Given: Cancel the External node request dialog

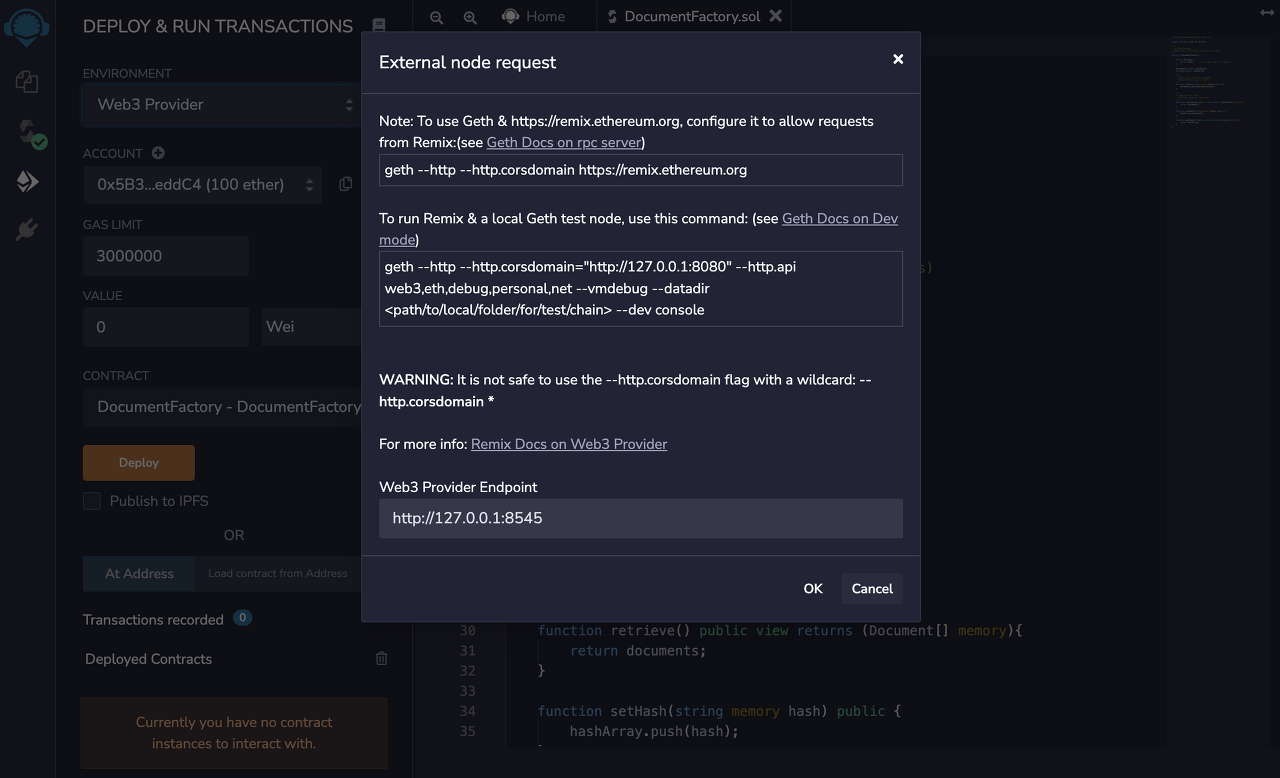Looking at the screenshot, I should point(871,589).
